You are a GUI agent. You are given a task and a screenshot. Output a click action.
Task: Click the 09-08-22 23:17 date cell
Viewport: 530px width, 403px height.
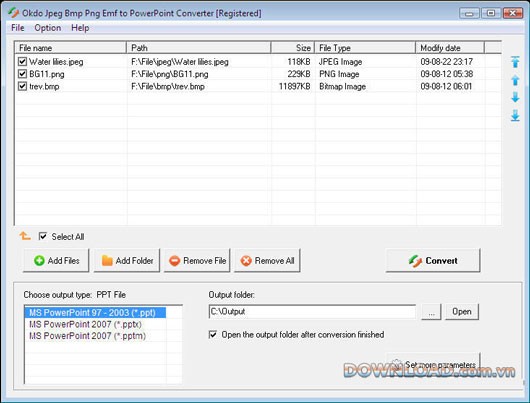pos(447,62)
